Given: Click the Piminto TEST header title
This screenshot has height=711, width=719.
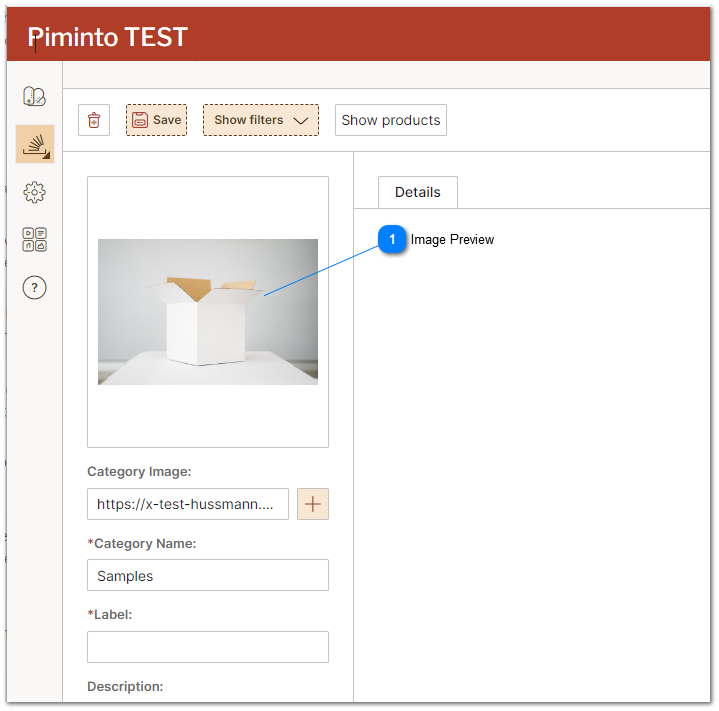Looking at the screenshot, I should pyautogui.click(x=107, y=37).
